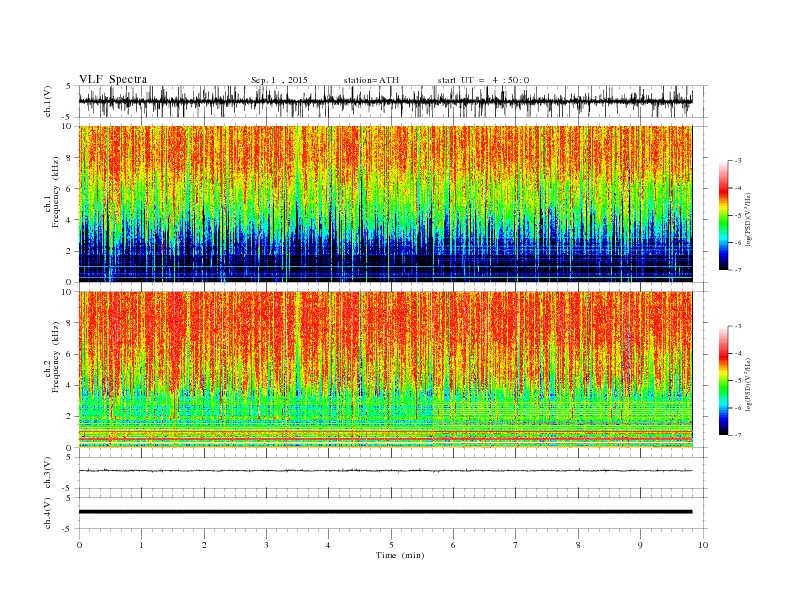Click the '-7' label on the ch.2 colorbar
Viewport: 792px width, 612px height.
737,435
